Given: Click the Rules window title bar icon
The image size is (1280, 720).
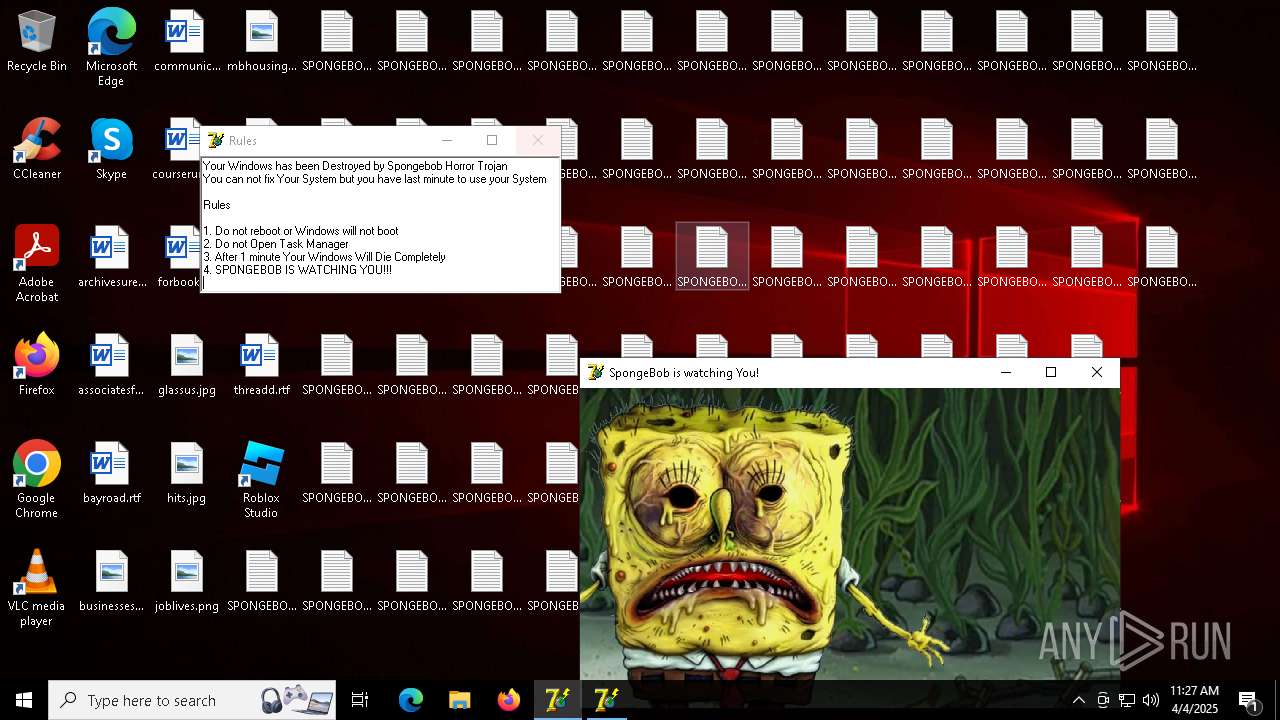Looking at the screenshot, I should point(215,141).
